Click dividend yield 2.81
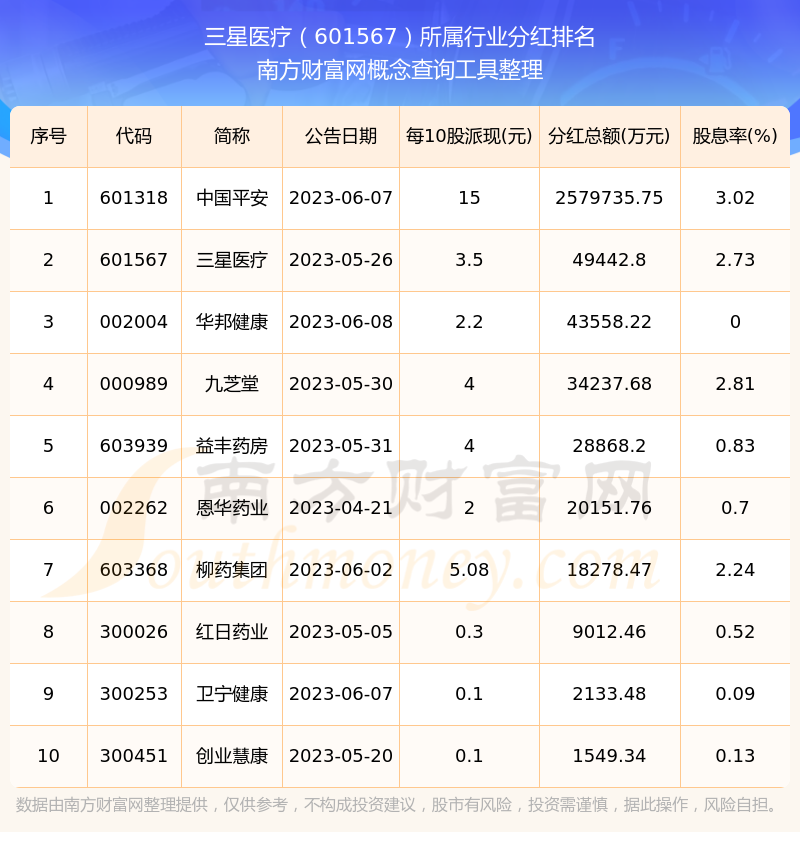 click(x=735, y=385)
